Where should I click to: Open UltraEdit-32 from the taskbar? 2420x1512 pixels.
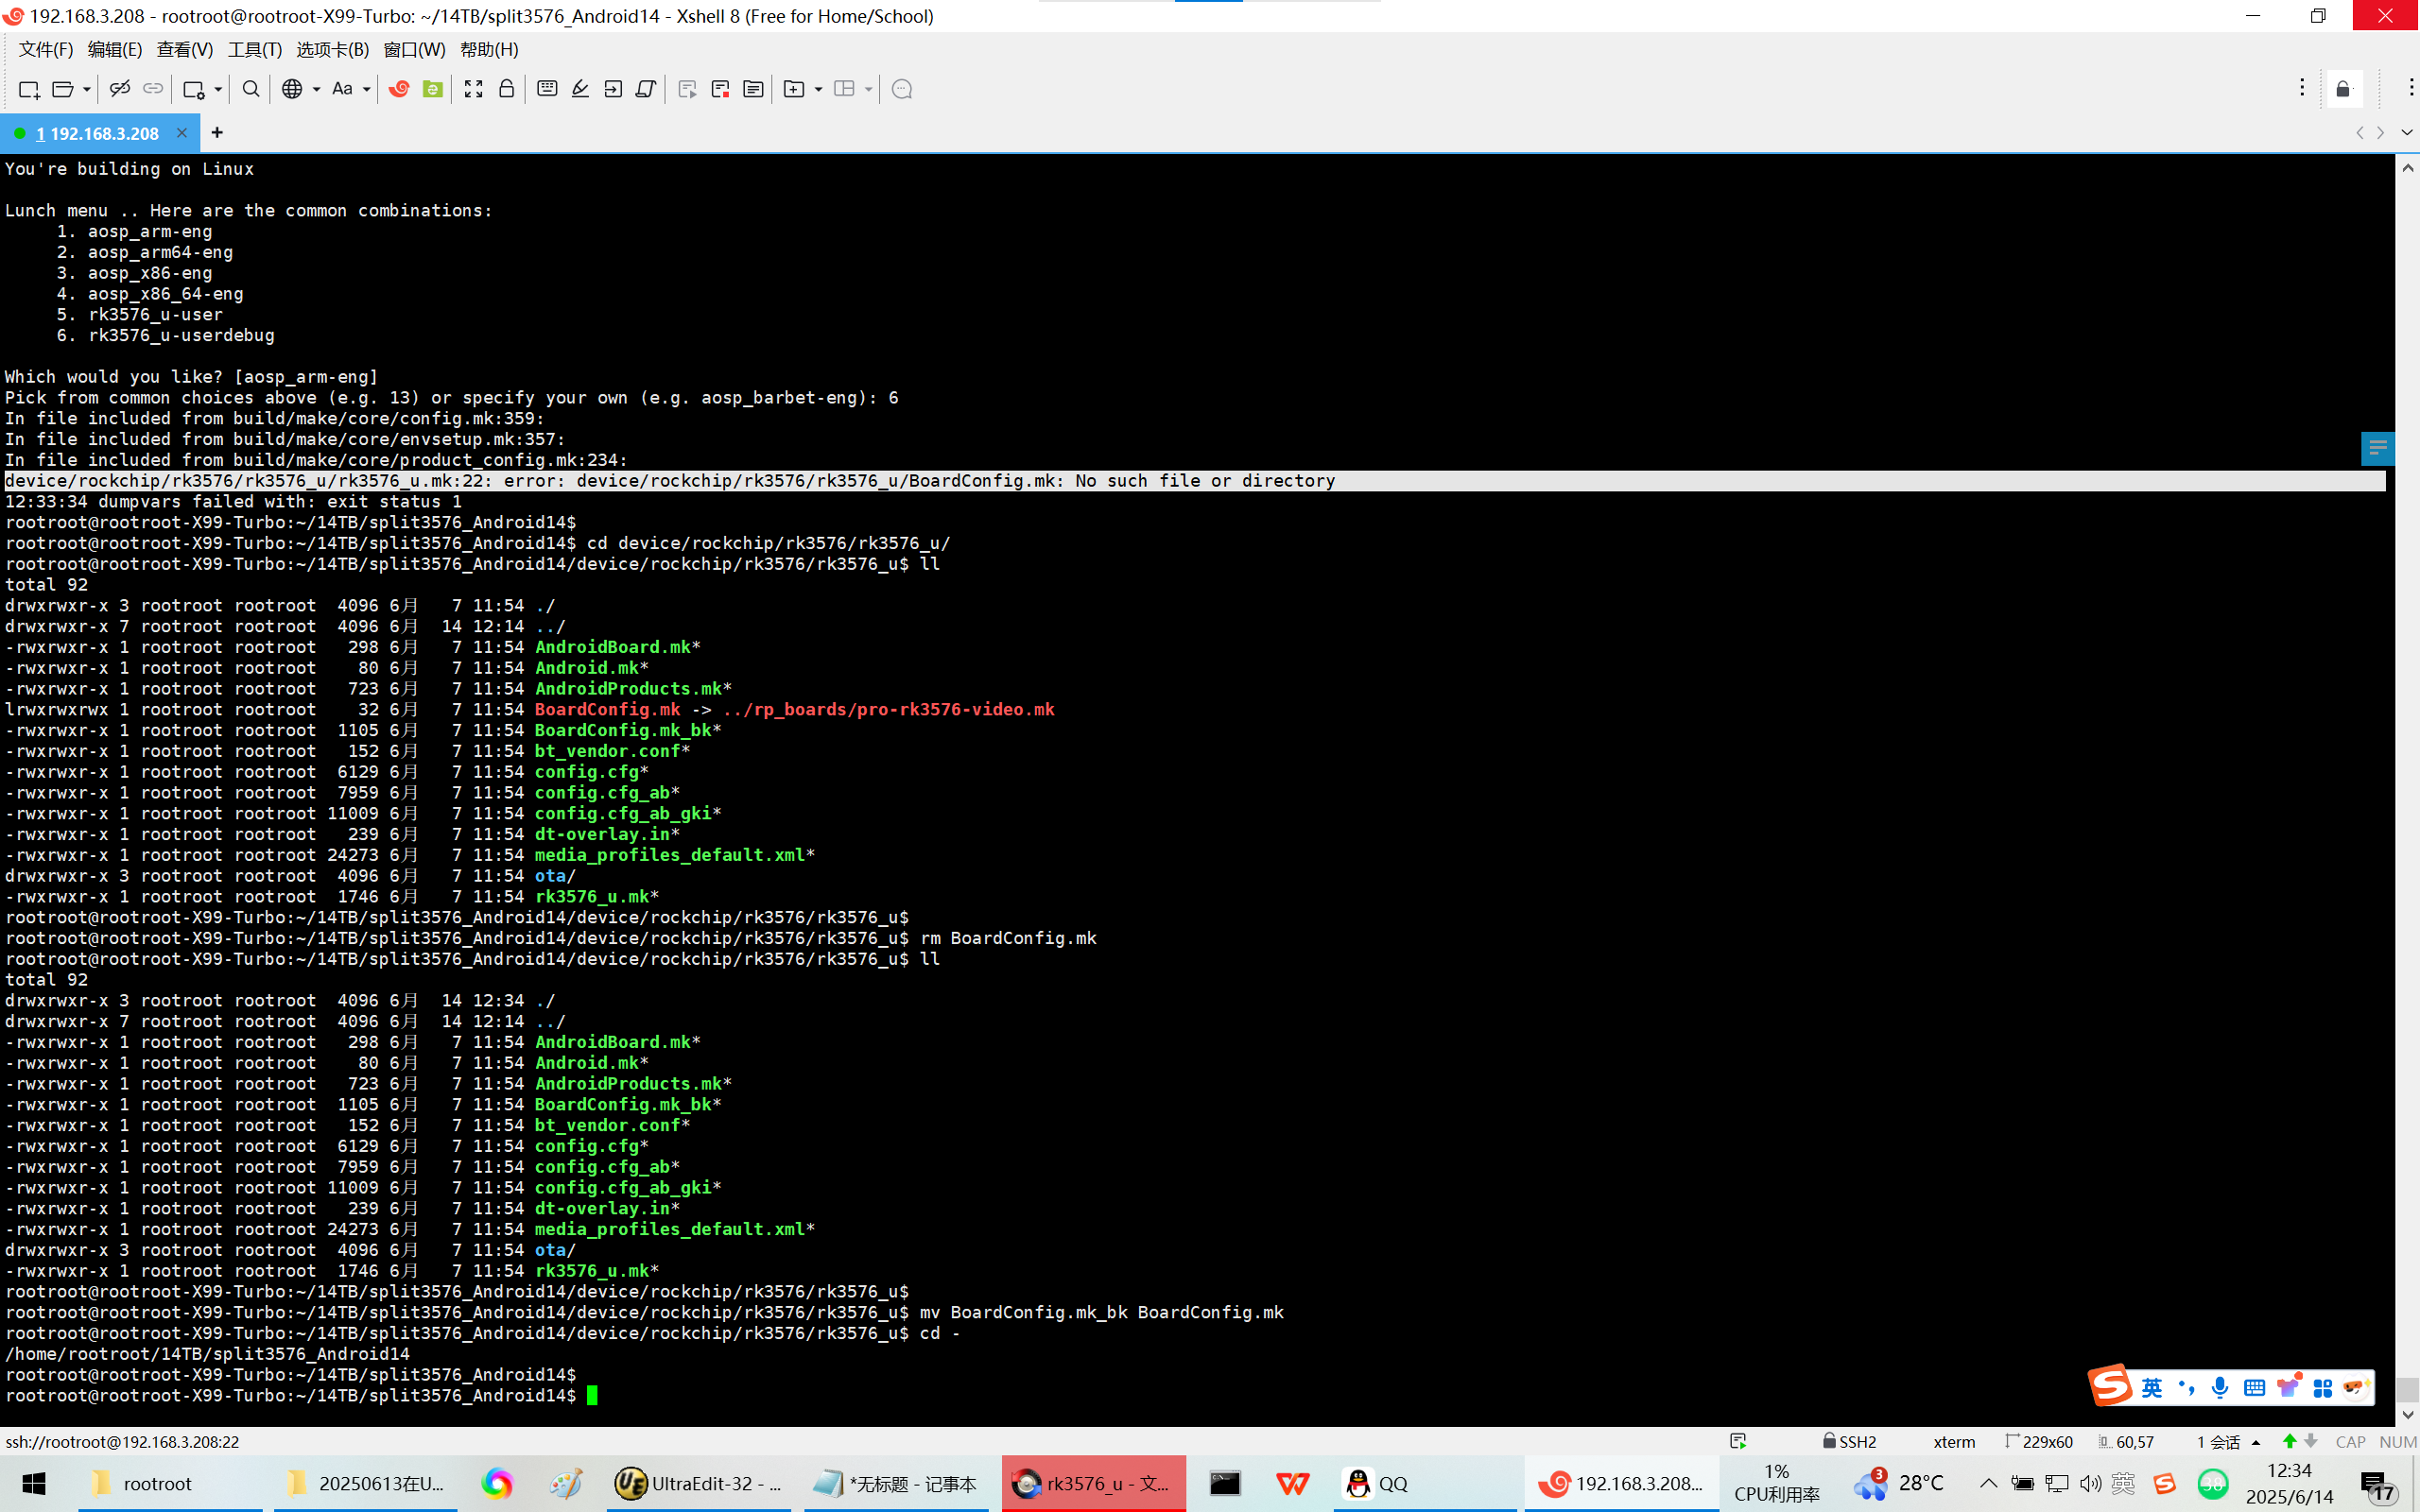pyautogui.click(x=698, y=1483)
